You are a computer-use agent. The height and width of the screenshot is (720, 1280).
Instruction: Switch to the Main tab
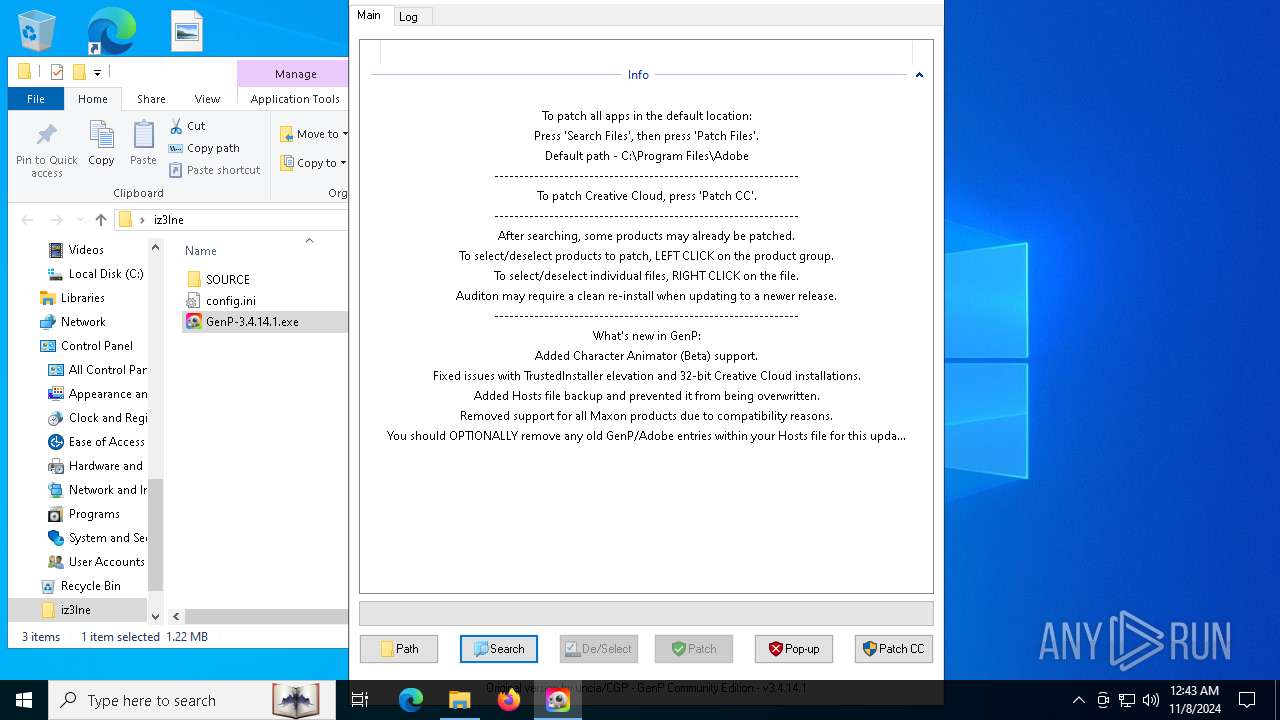369,15
